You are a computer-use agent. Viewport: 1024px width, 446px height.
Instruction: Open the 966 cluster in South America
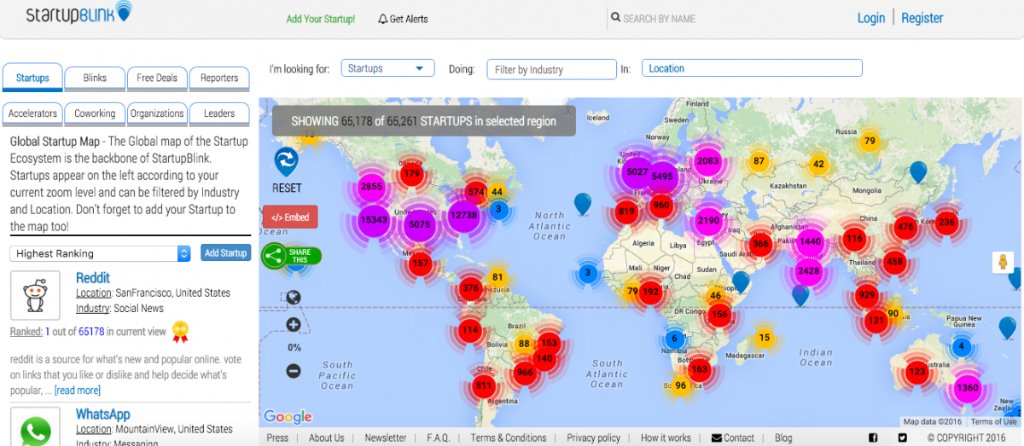(x=524, y=372)
